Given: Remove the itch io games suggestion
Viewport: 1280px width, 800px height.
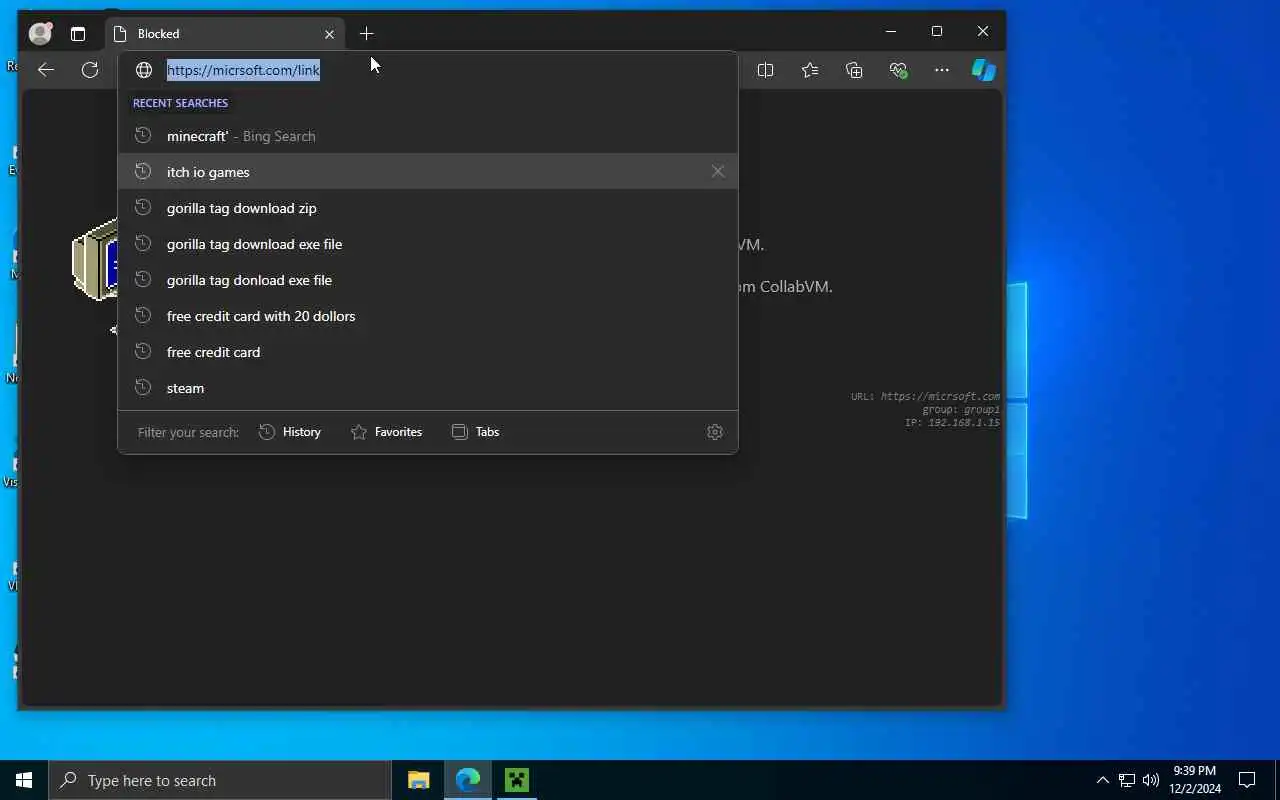Looking at the screenshot, I should [x=718, y=172].
